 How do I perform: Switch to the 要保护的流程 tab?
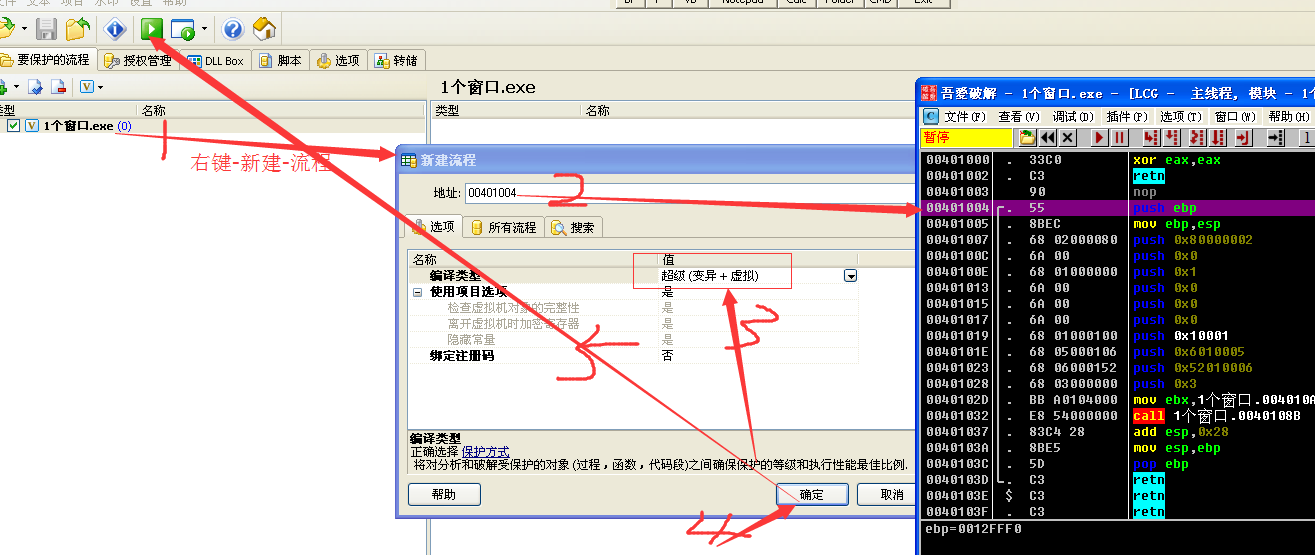pyautogui.click(x=46, y=60)
